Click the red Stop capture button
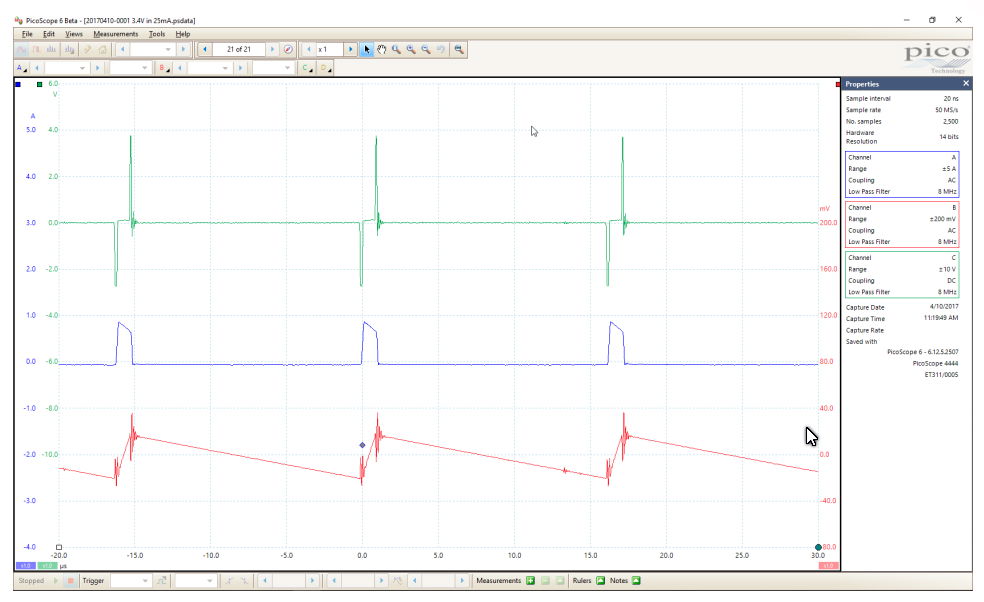 [70, 581]
